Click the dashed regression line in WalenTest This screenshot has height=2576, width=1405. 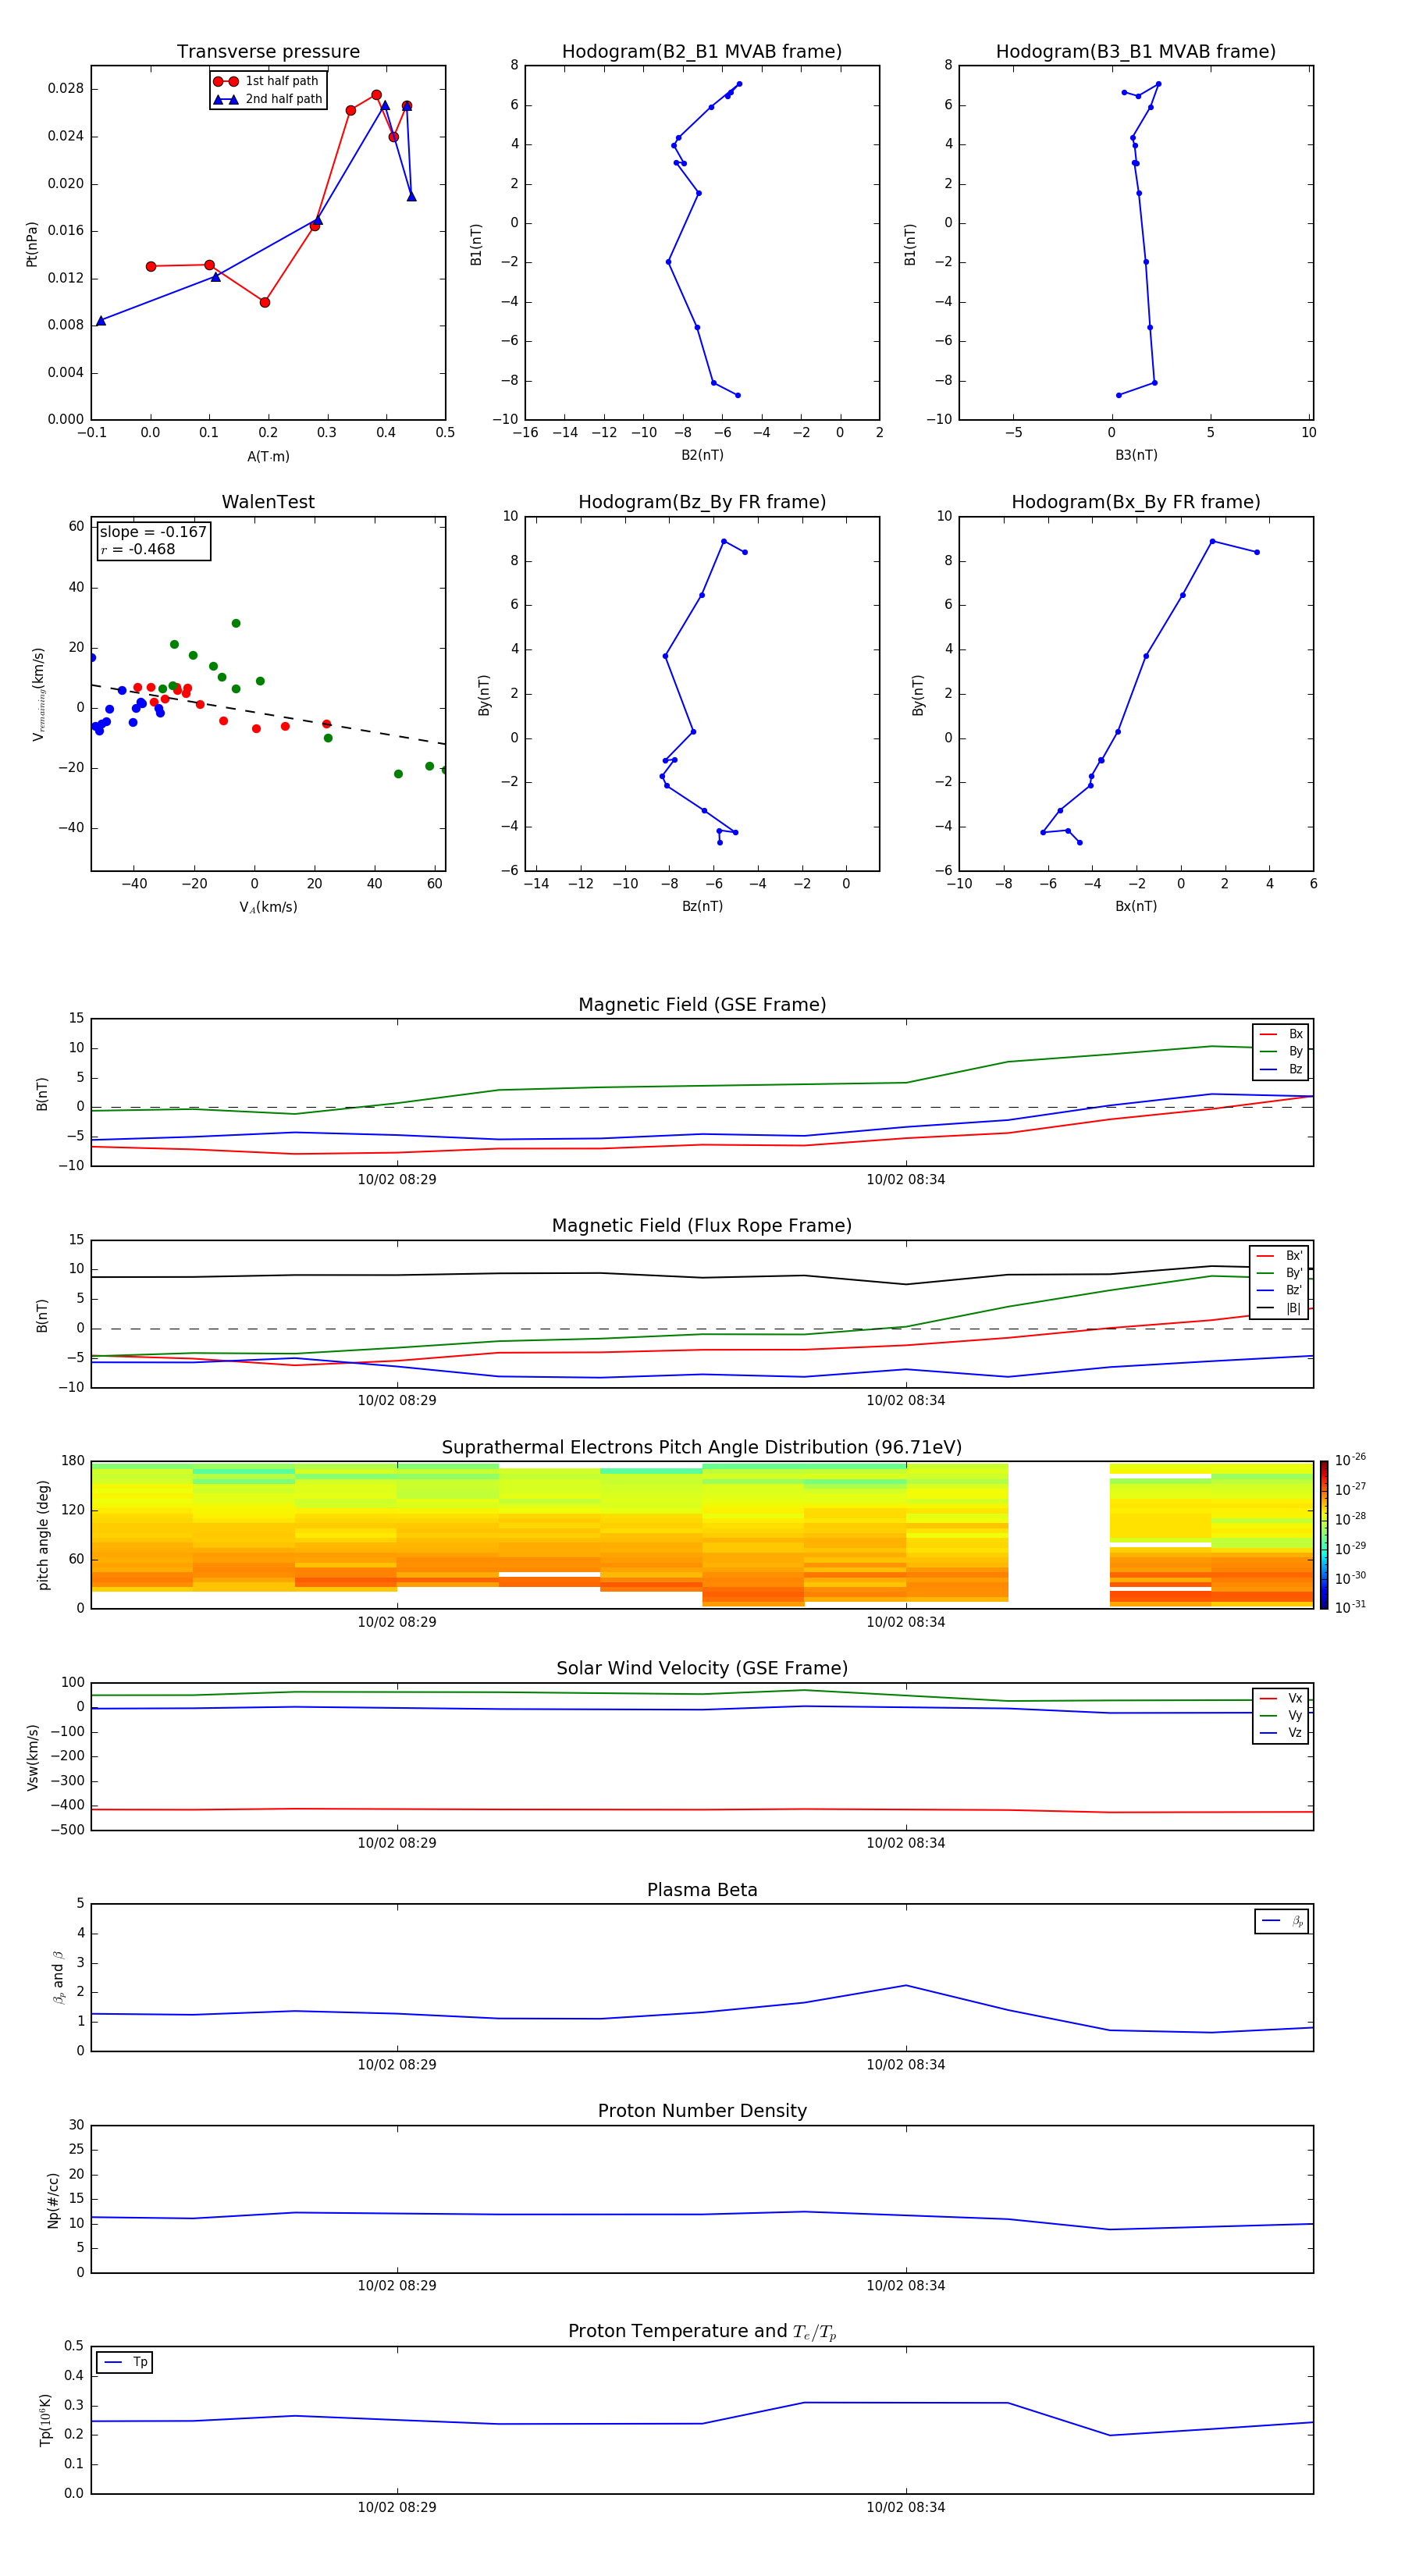coord(268,714)
